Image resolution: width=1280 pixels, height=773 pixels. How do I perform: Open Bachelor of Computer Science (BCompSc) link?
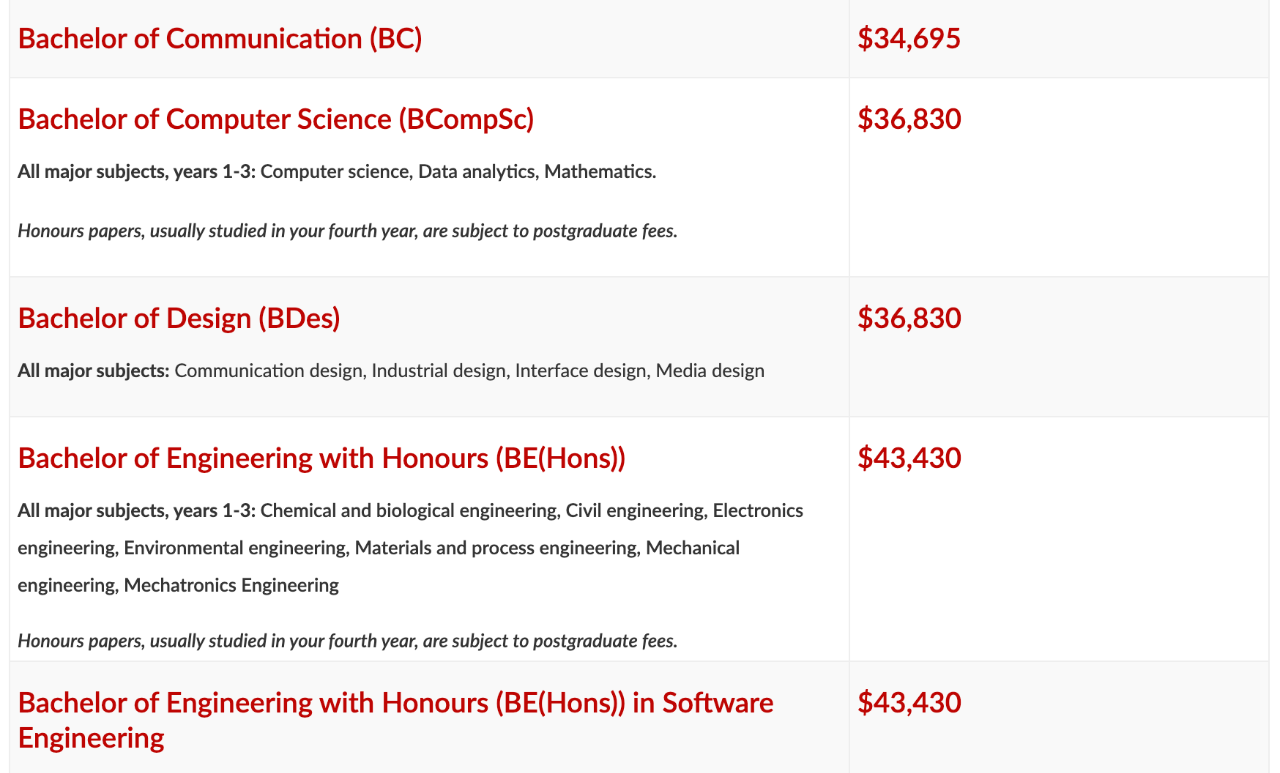(x=276, y=119)
